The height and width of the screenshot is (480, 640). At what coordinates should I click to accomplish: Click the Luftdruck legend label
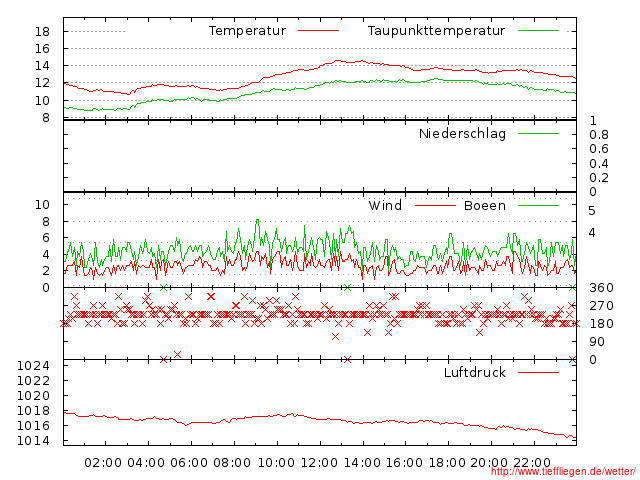click(475, 372)
